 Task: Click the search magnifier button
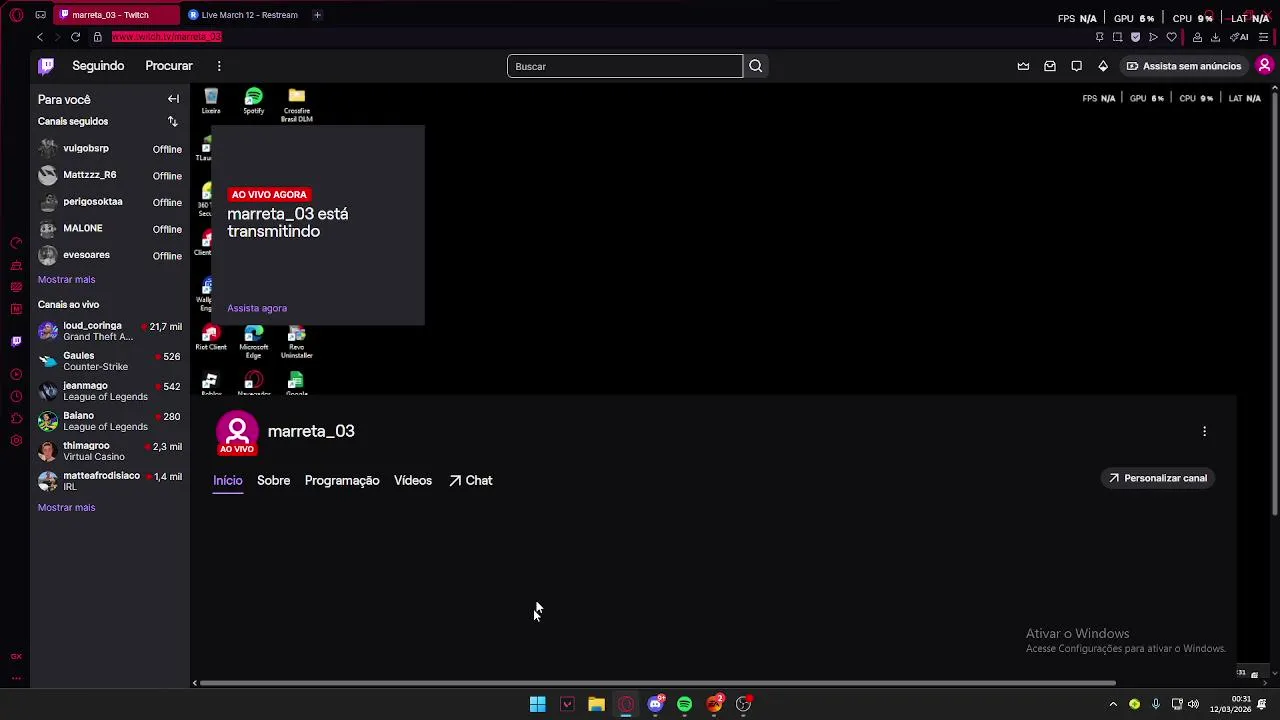pos(756,66)
